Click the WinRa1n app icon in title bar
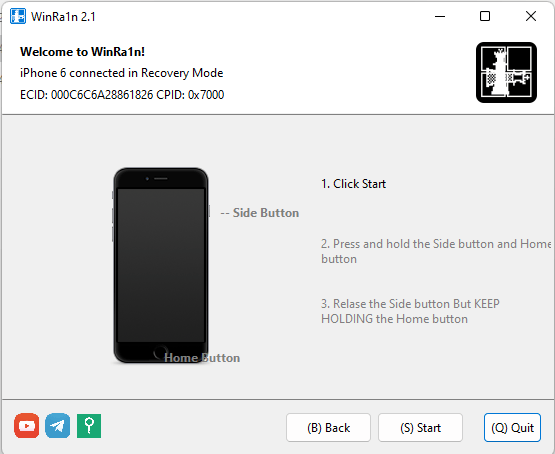Image resolution: width=555 pixels, height=454 pixels. point(18,16)
